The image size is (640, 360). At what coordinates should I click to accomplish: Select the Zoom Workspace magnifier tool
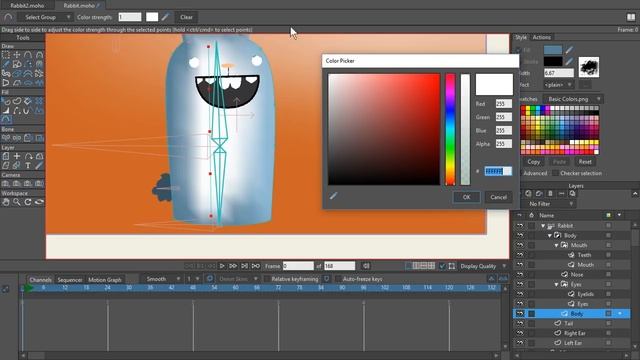(x=17, y=202)
